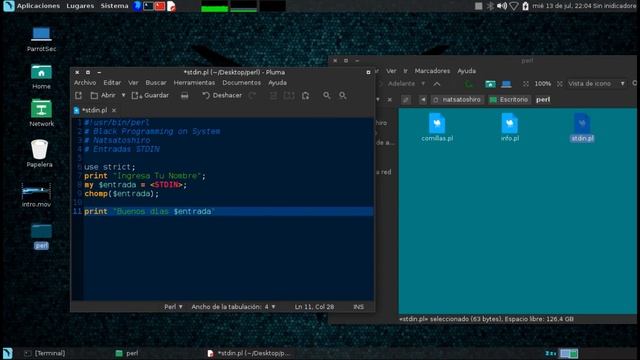Click the 'use strict;' line in editor

tap(109, 167)
